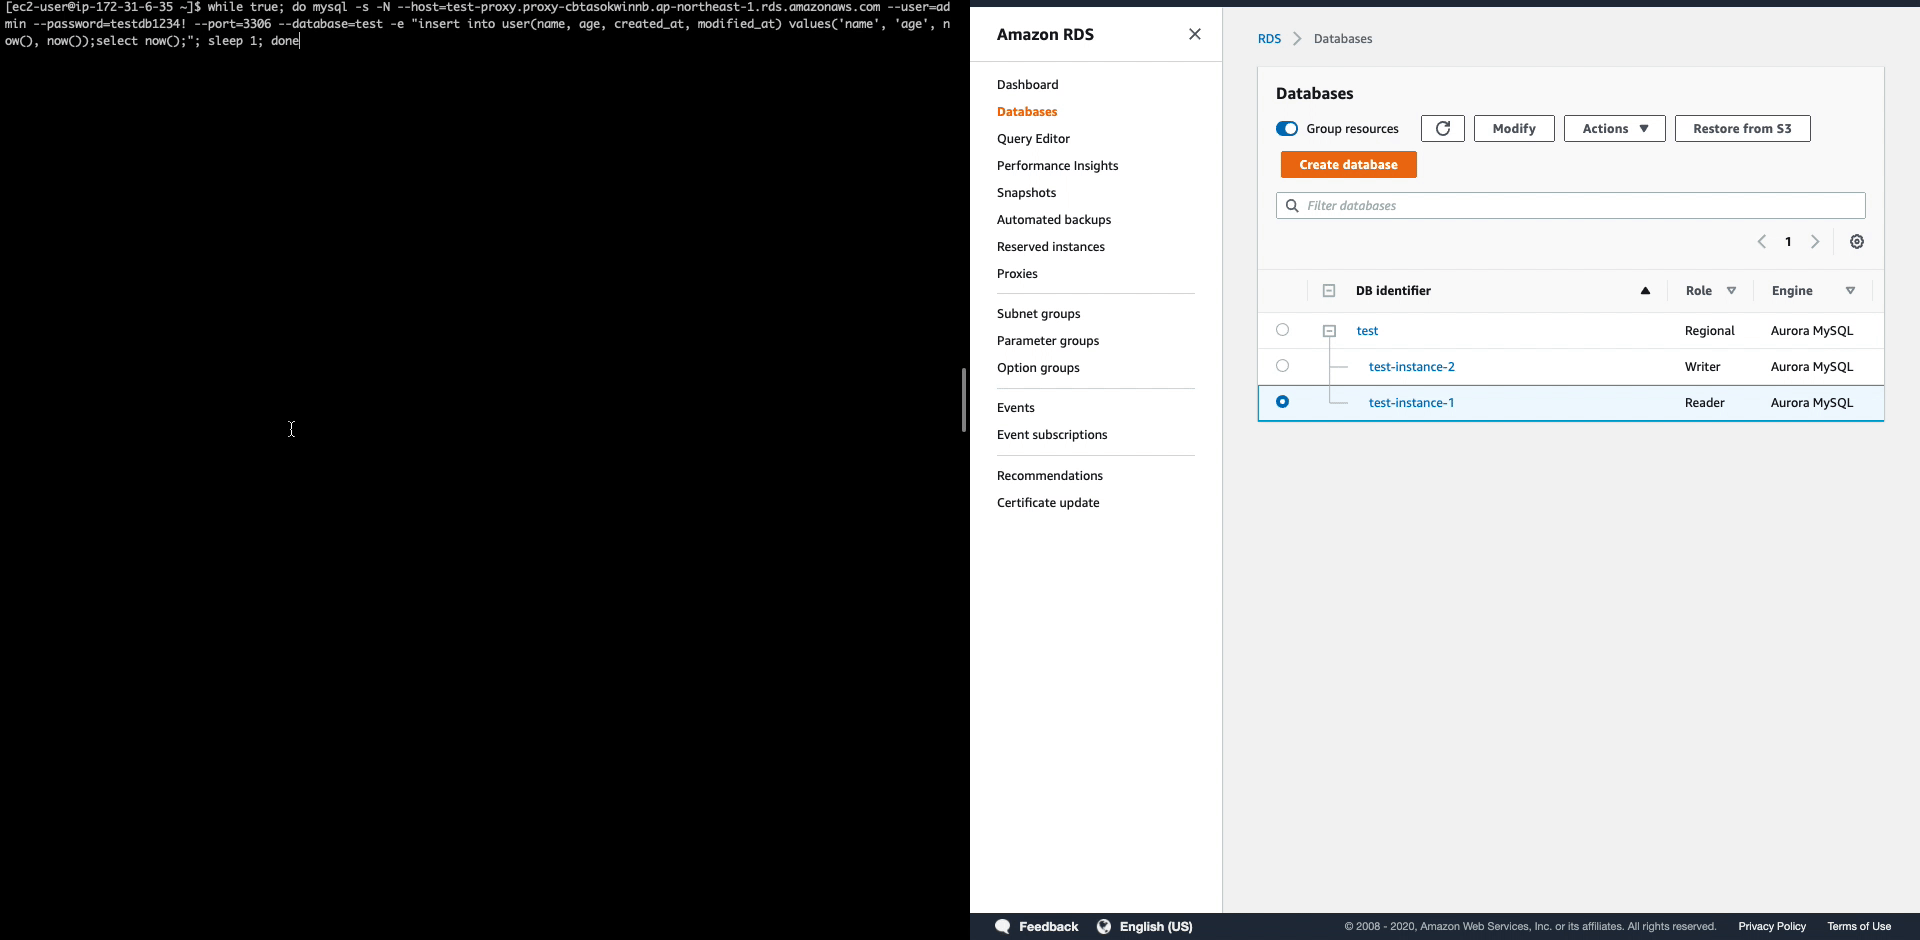Image resolution: width=1920 pixels, height=940 pixels.
Task: Toggle Group resources switch
Action: tap(1287, 128)
